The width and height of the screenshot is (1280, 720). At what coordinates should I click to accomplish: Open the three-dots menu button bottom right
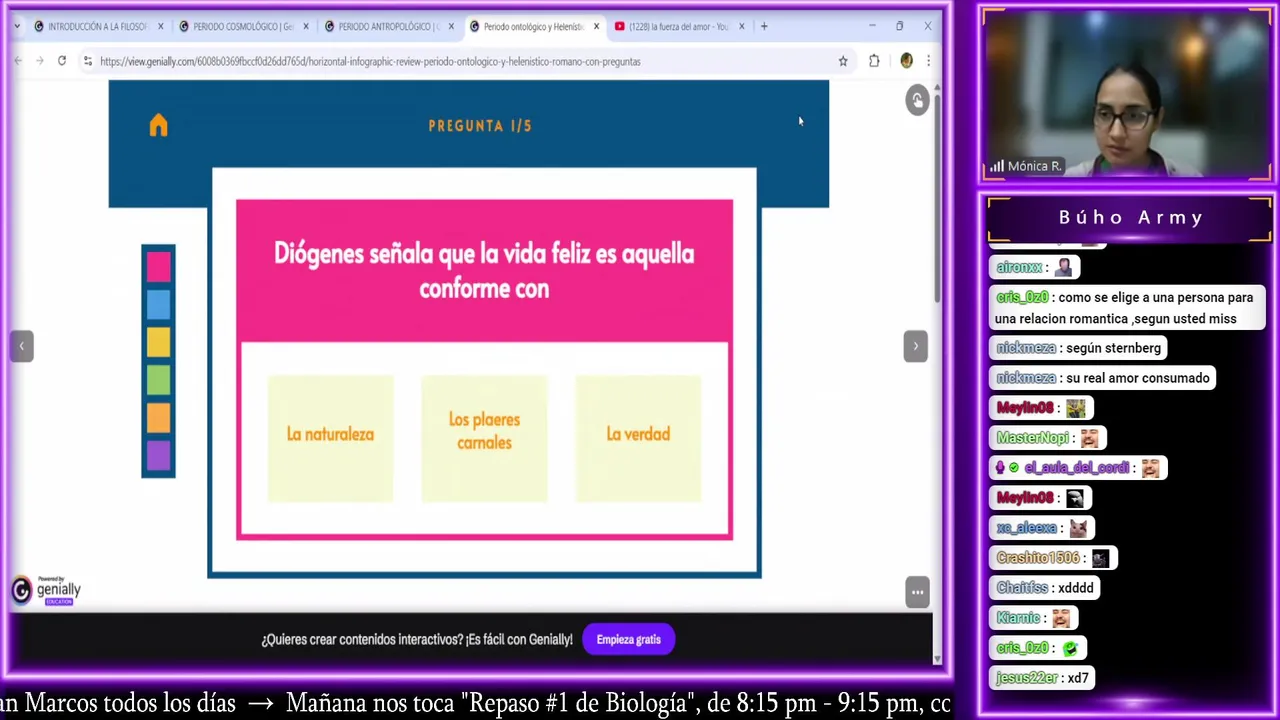coord(917,592)
